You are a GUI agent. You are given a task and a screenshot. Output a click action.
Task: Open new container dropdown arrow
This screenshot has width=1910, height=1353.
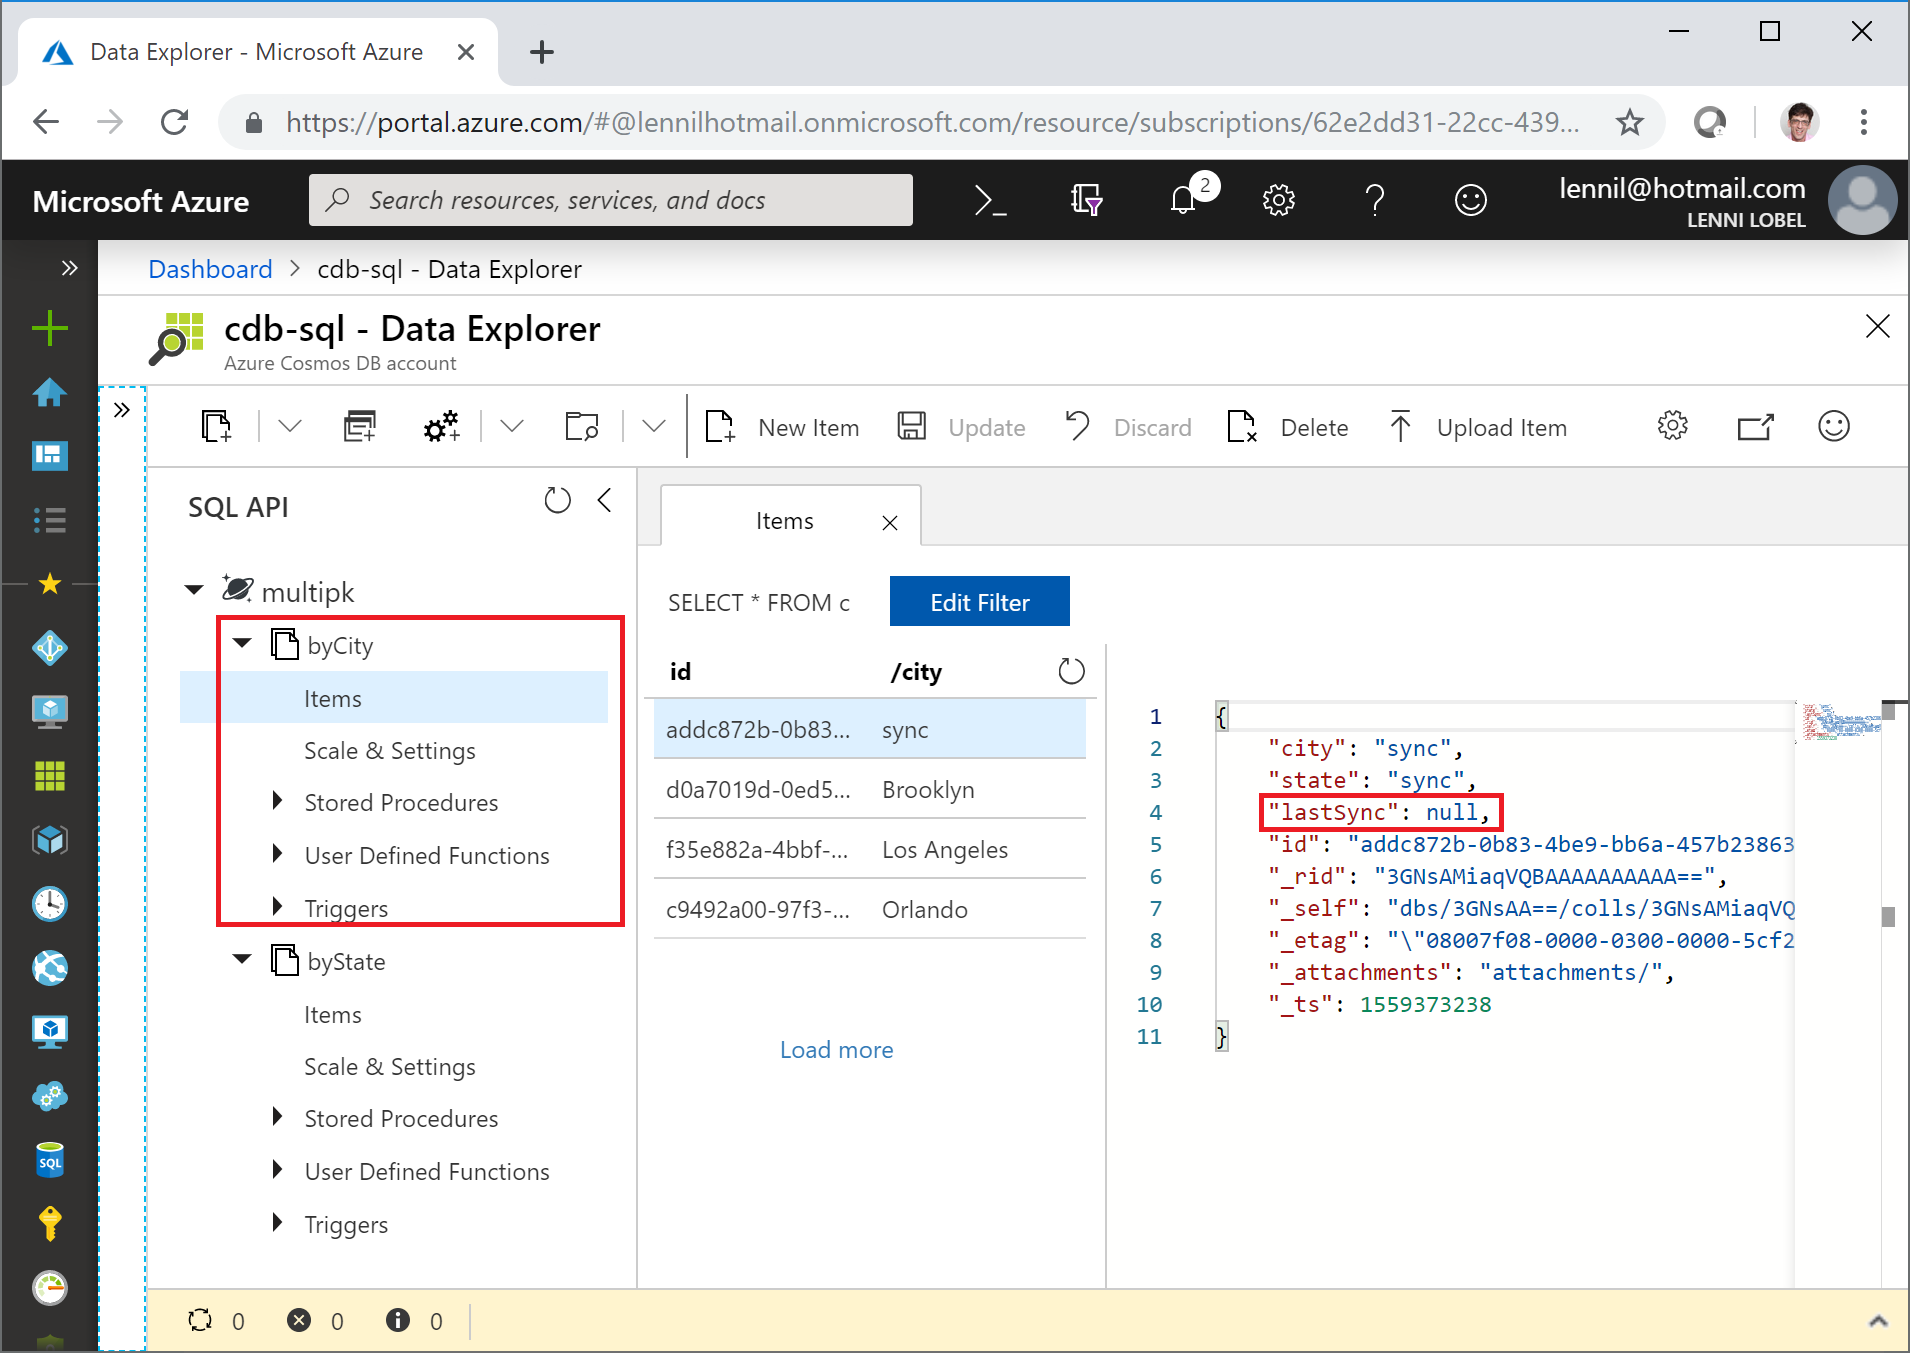point(290,427)
